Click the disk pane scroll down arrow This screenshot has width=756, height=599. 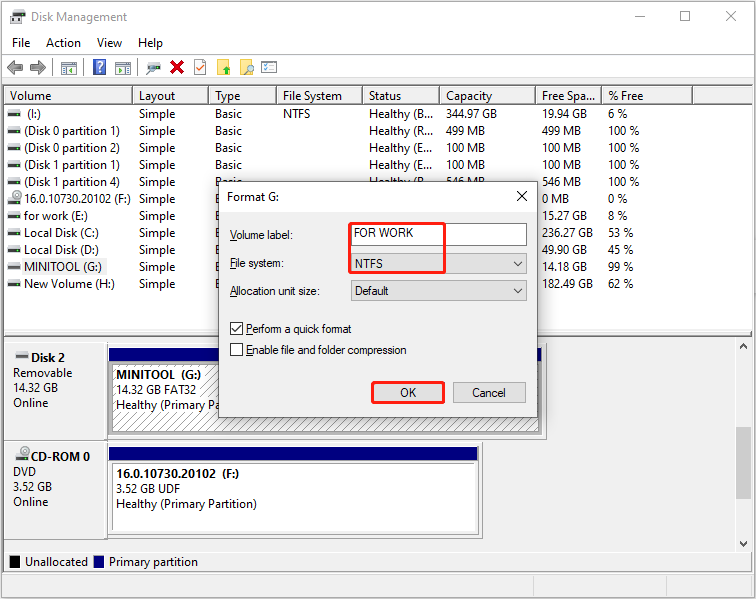pyautogui.click(x=743, y=544)
